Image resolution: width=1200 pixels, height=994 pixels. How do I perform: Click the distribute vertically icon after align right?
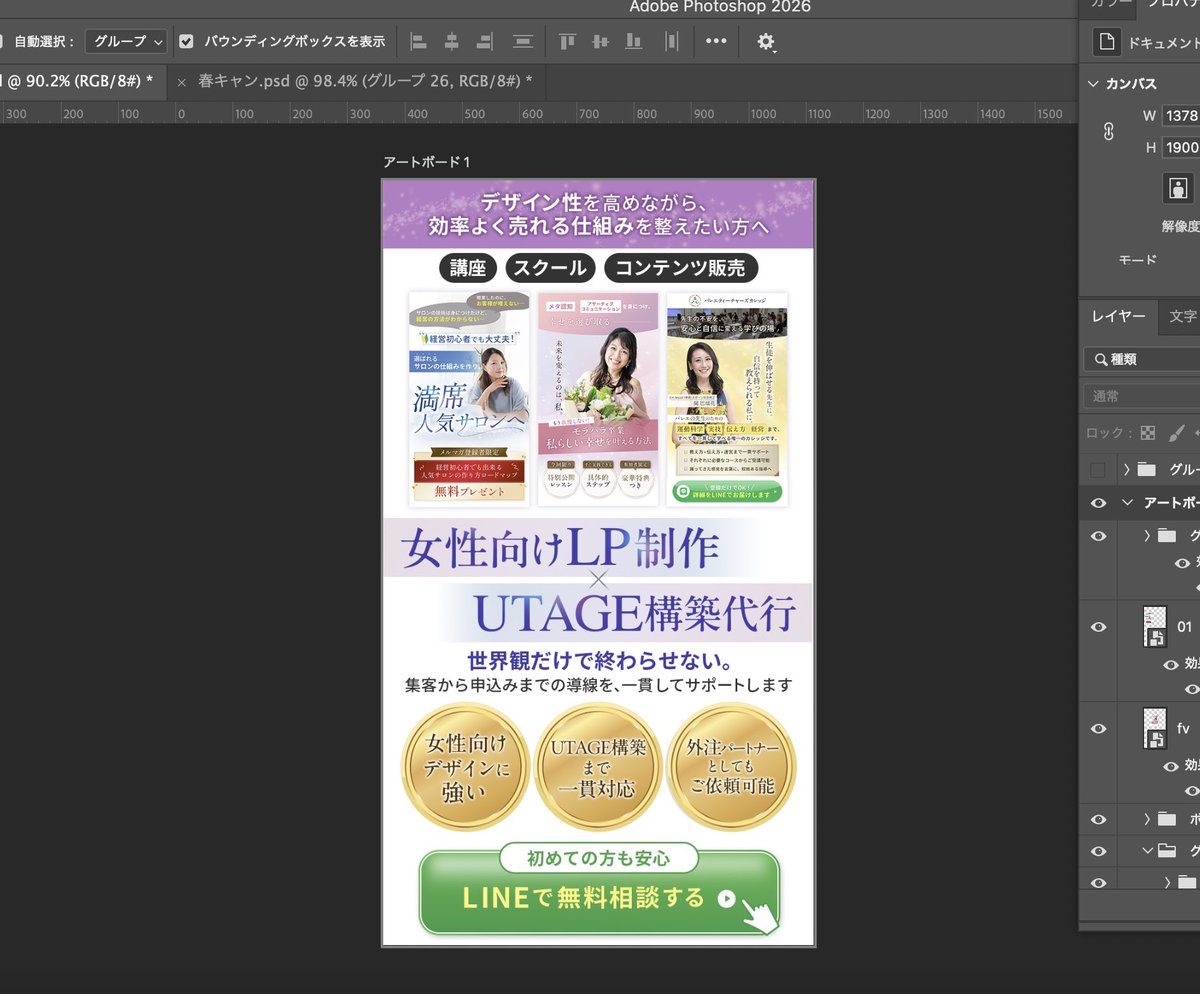coord(523,42)
